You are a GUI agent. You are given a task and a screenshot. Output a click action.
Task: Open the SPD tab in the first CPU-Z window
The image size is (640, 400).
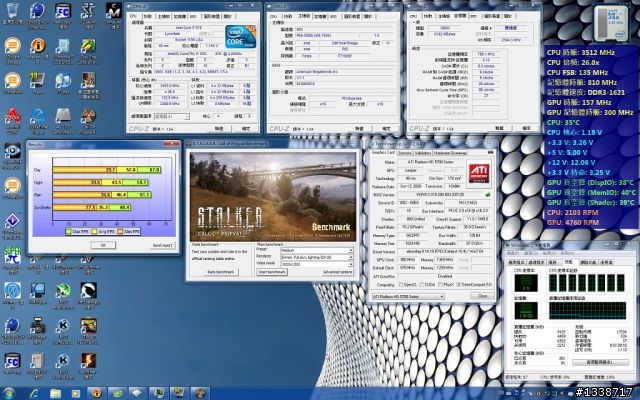click(x=193, y=16)
